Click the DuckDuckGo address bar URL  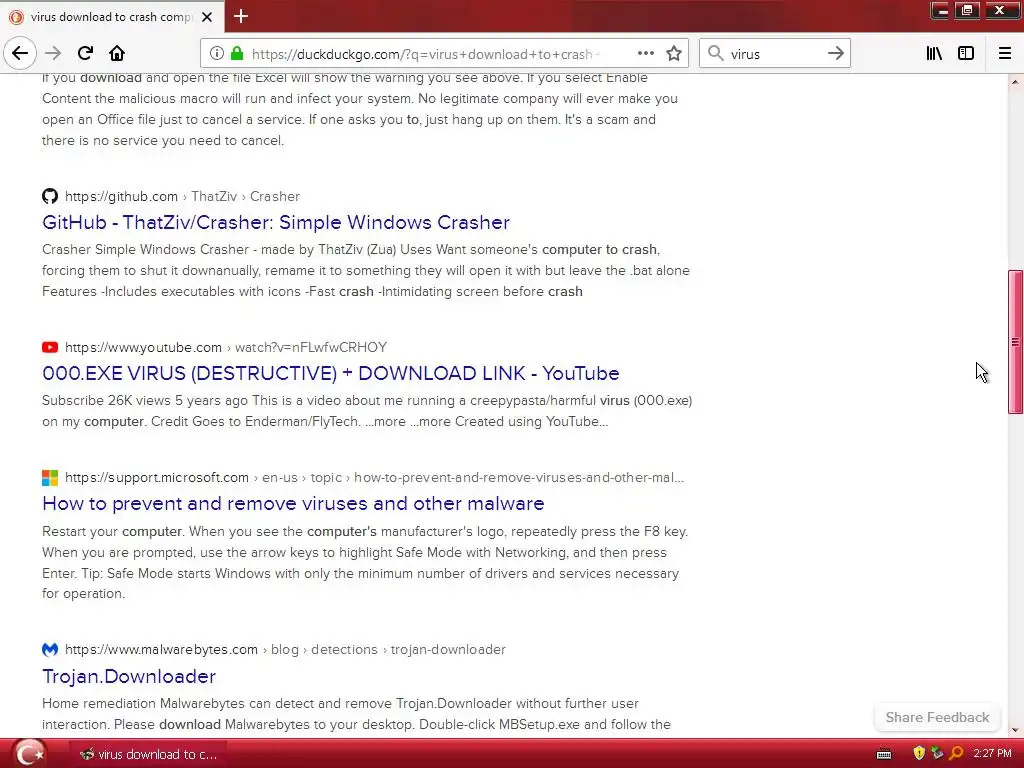424,54
